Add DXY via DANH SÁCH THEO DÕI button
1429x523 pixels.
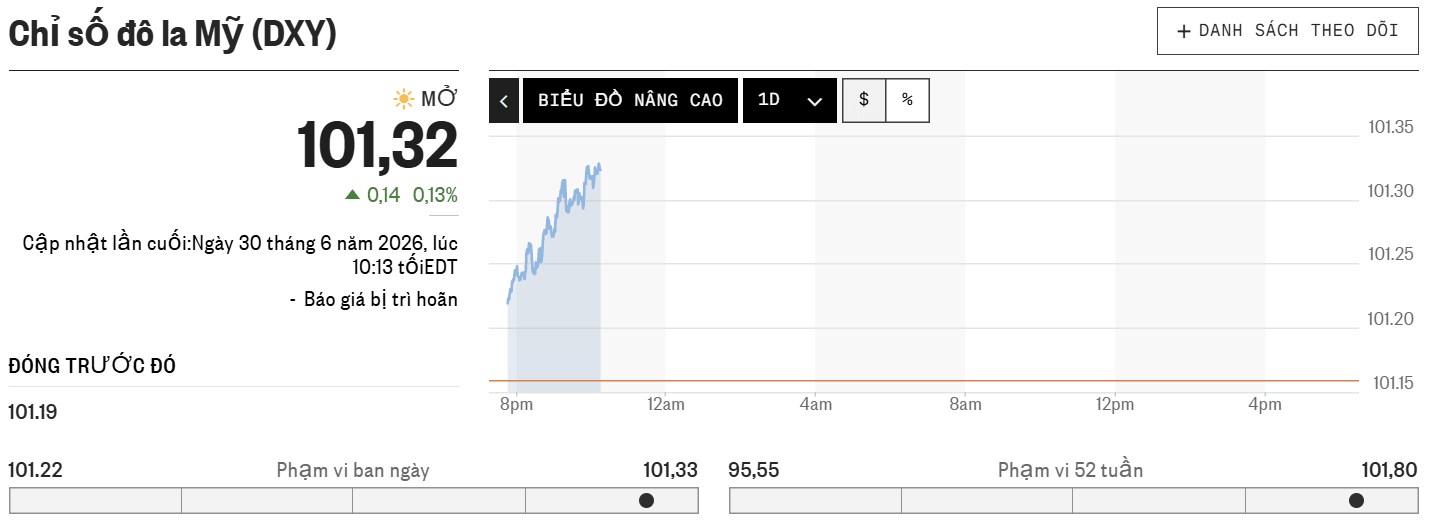tap(1288, 31)
